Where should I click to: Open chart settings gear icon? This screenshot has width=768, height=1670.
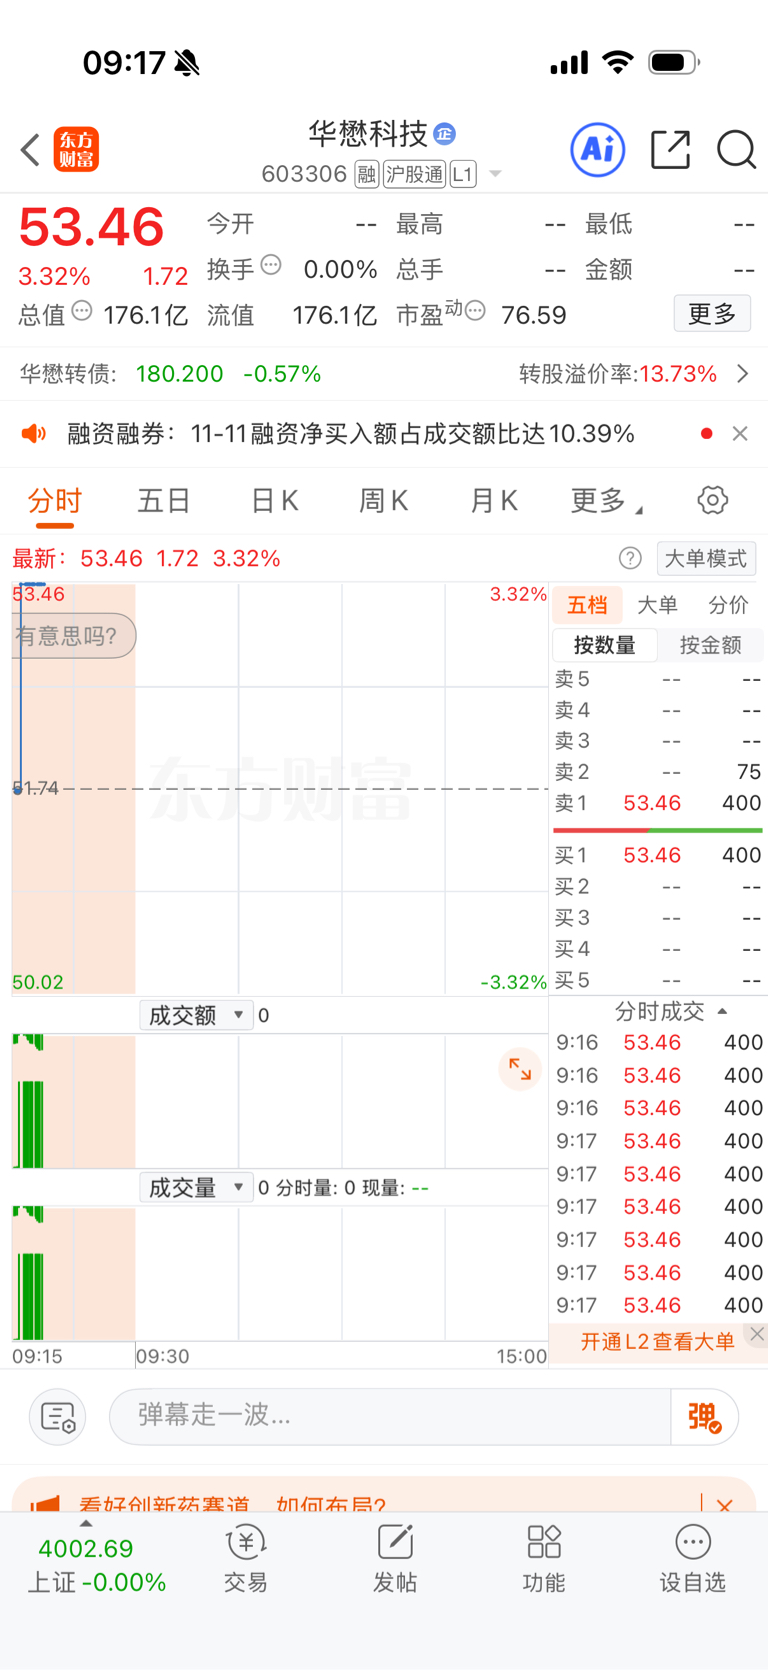713,500
